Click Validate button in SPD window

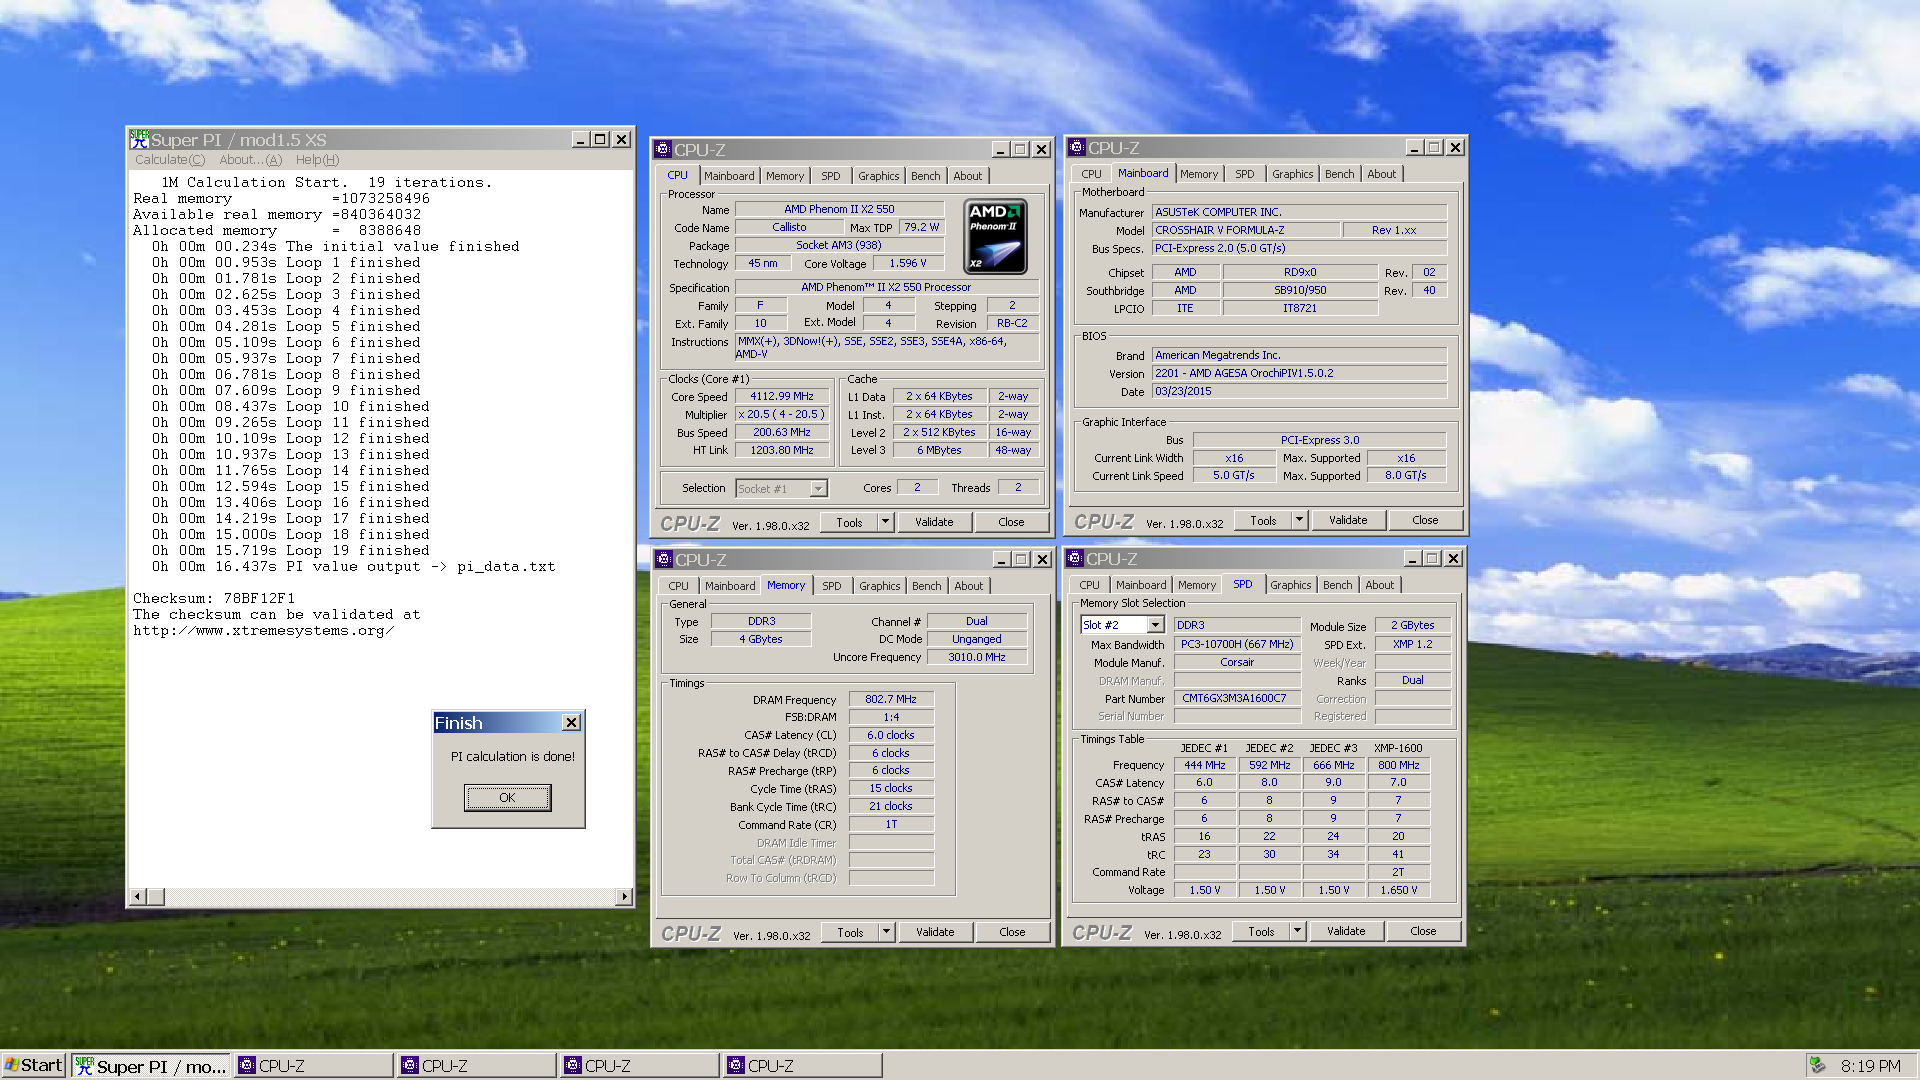(x=1346, y=931)
